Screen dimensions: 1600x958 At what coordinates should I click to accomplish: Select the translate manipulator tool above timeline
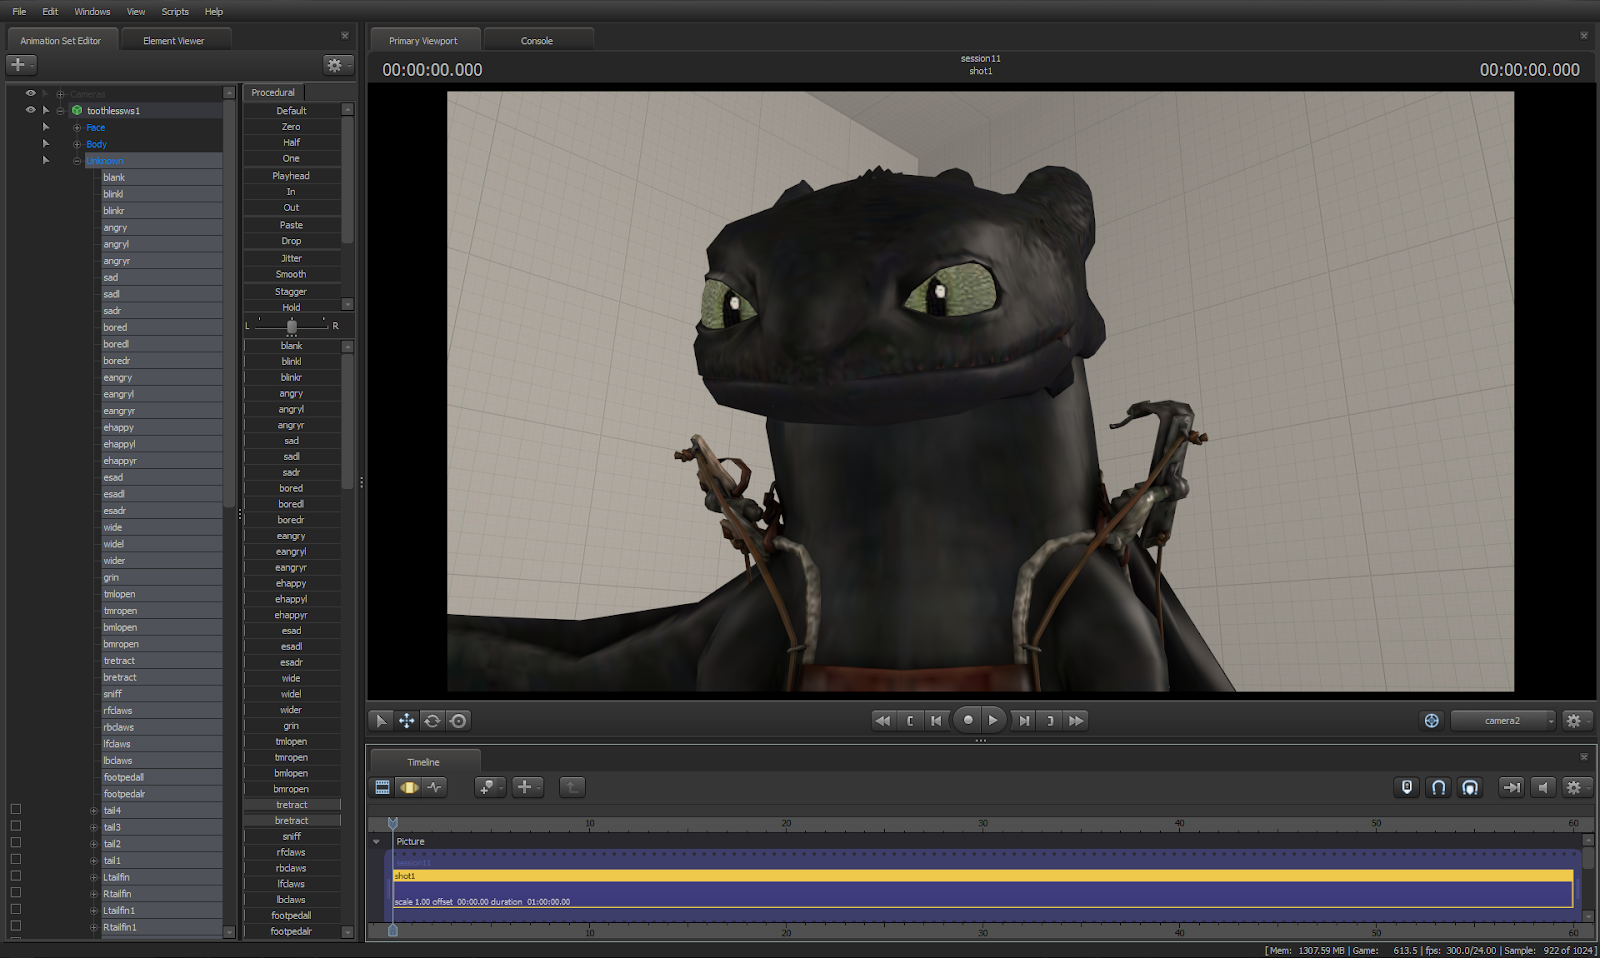pyautogui.click(x=406, y=720)
